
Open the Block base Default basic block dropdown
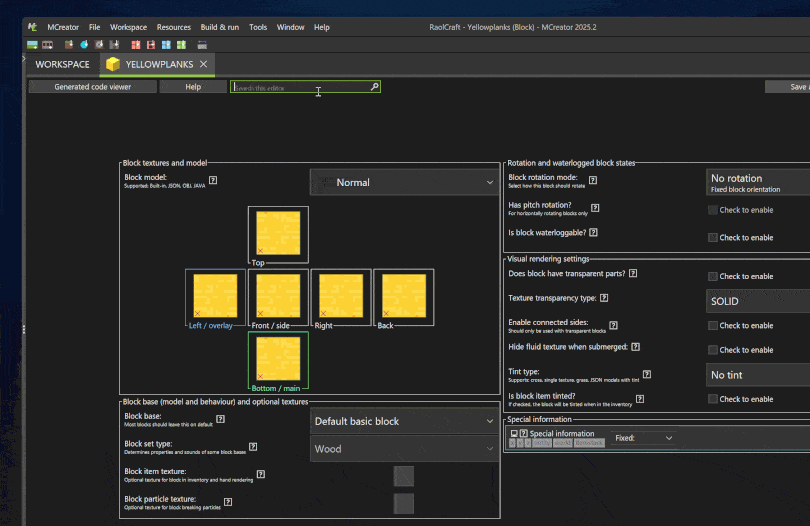404,421
